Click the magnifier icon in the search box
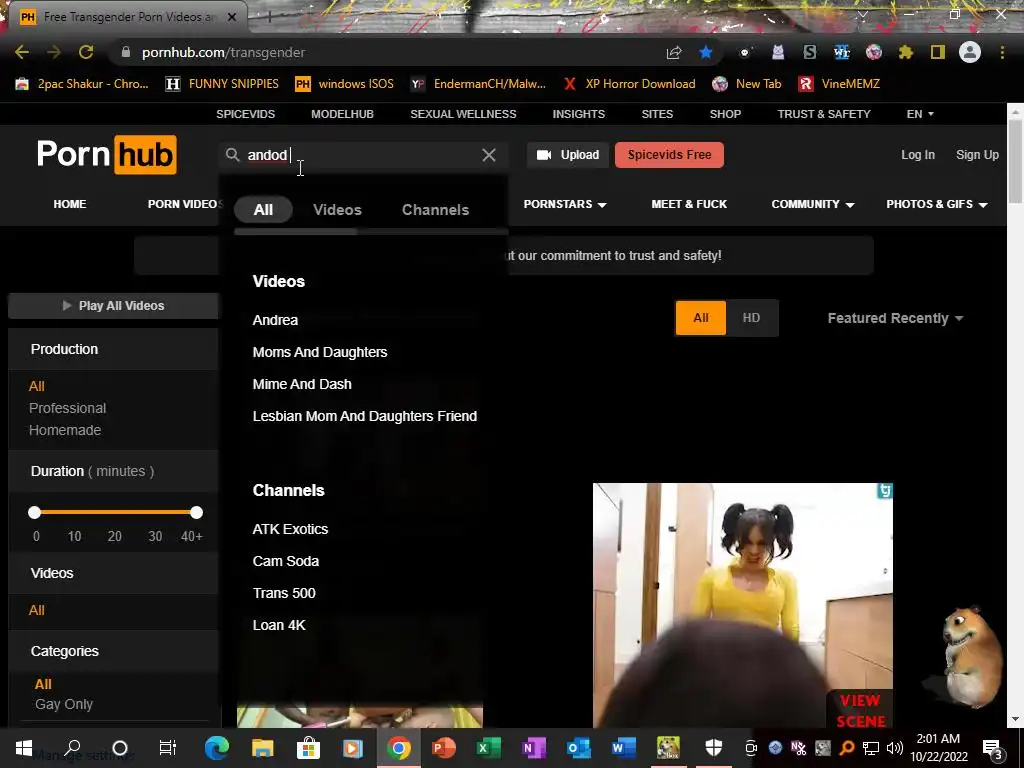The image size is (1024, 768). (x=232, y=155)
